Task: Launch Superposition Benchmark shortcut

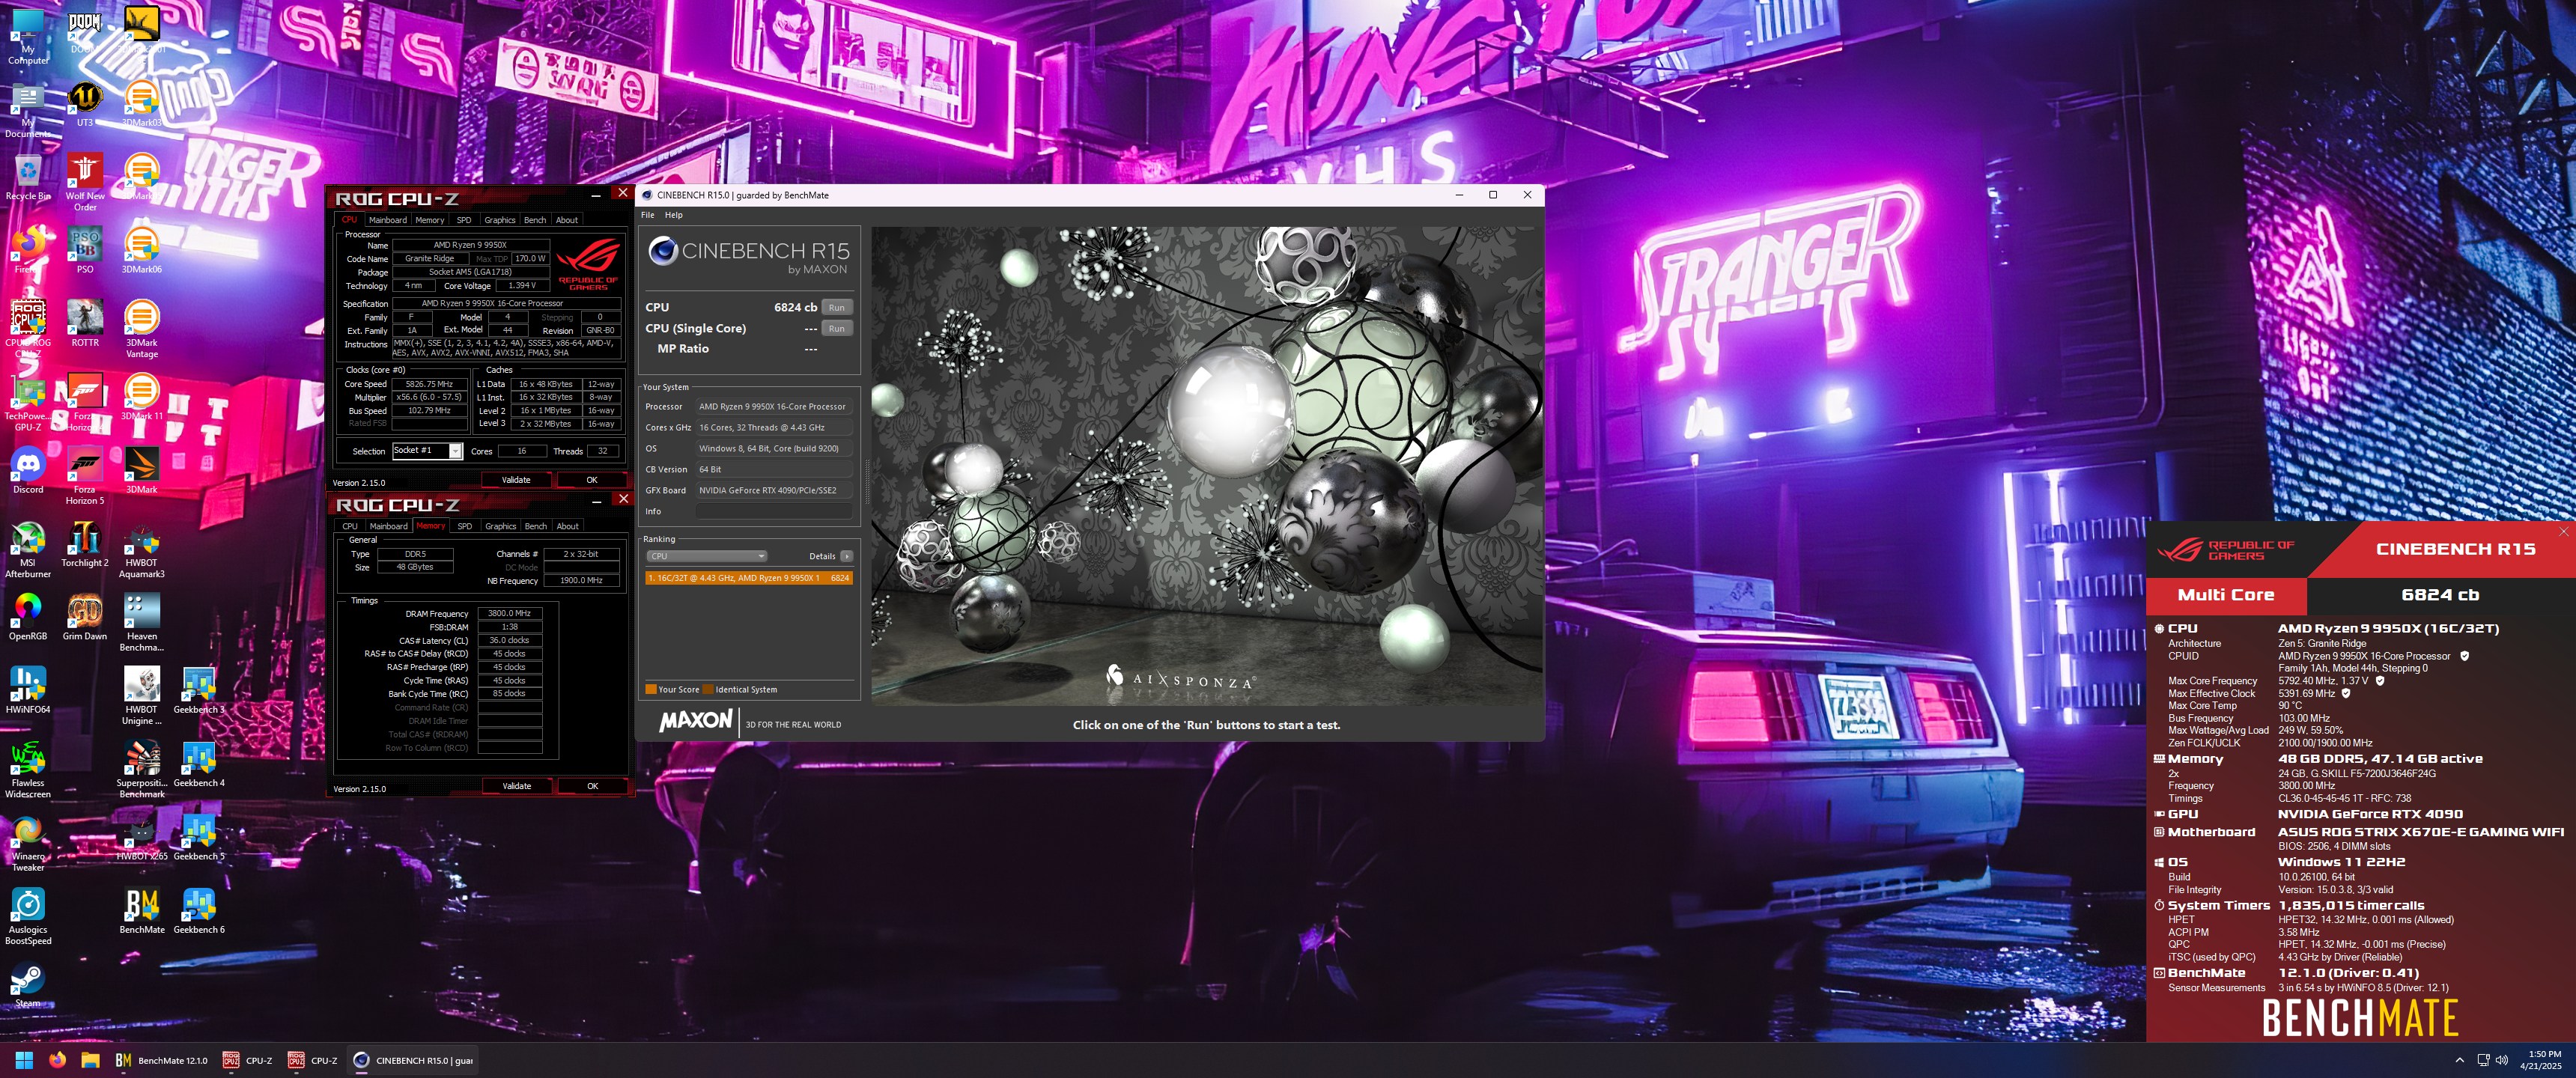Action: [142, 769]
